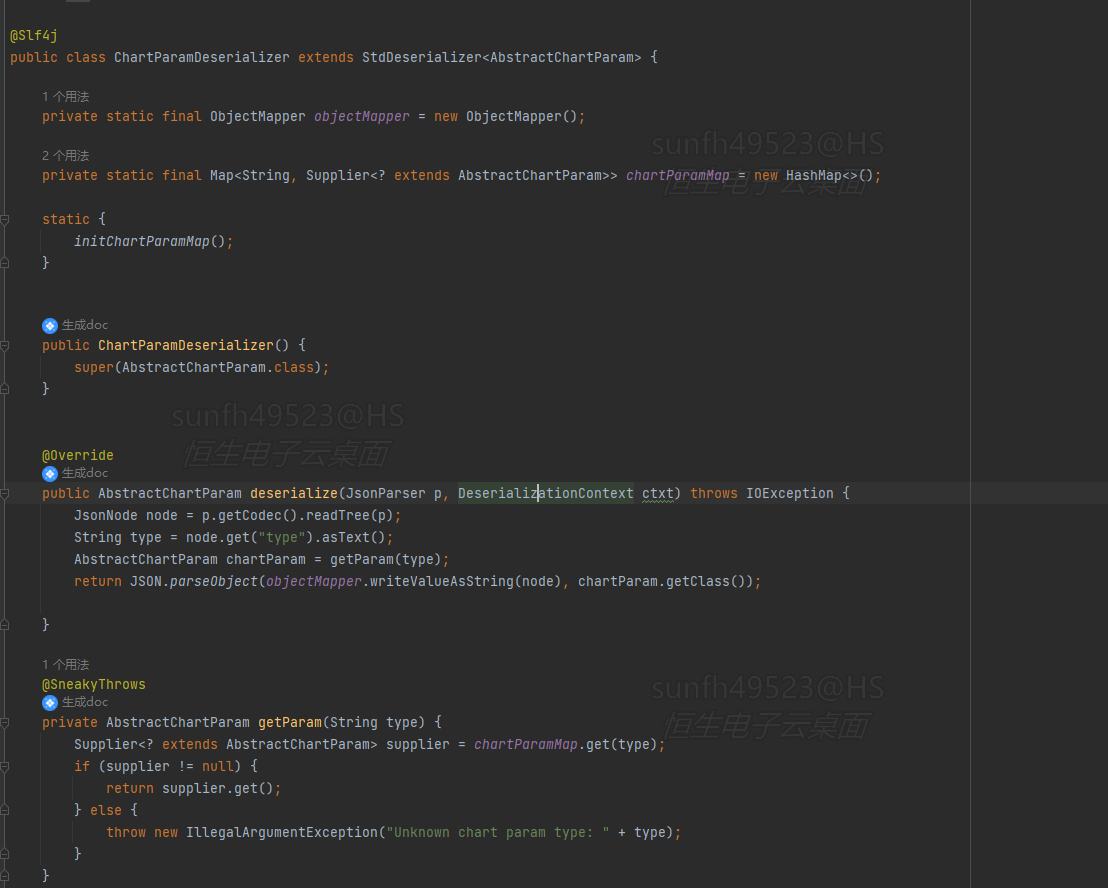Open '1 个用法' usages hint above @SneakyThrows
This screenshot has height=888, width=1108.
(x=66, y=665)
